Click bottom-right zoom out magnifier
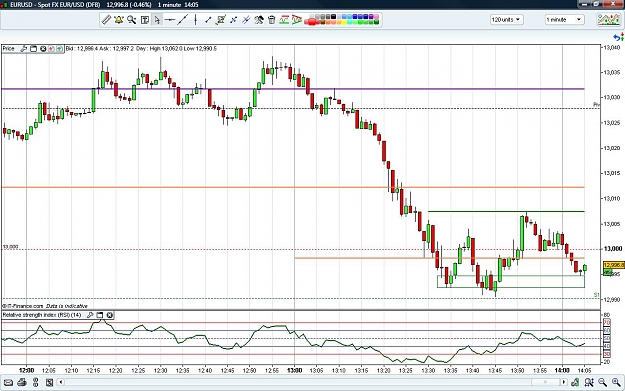The width and height of the screenshot is (625, 391). pos(602,383)
